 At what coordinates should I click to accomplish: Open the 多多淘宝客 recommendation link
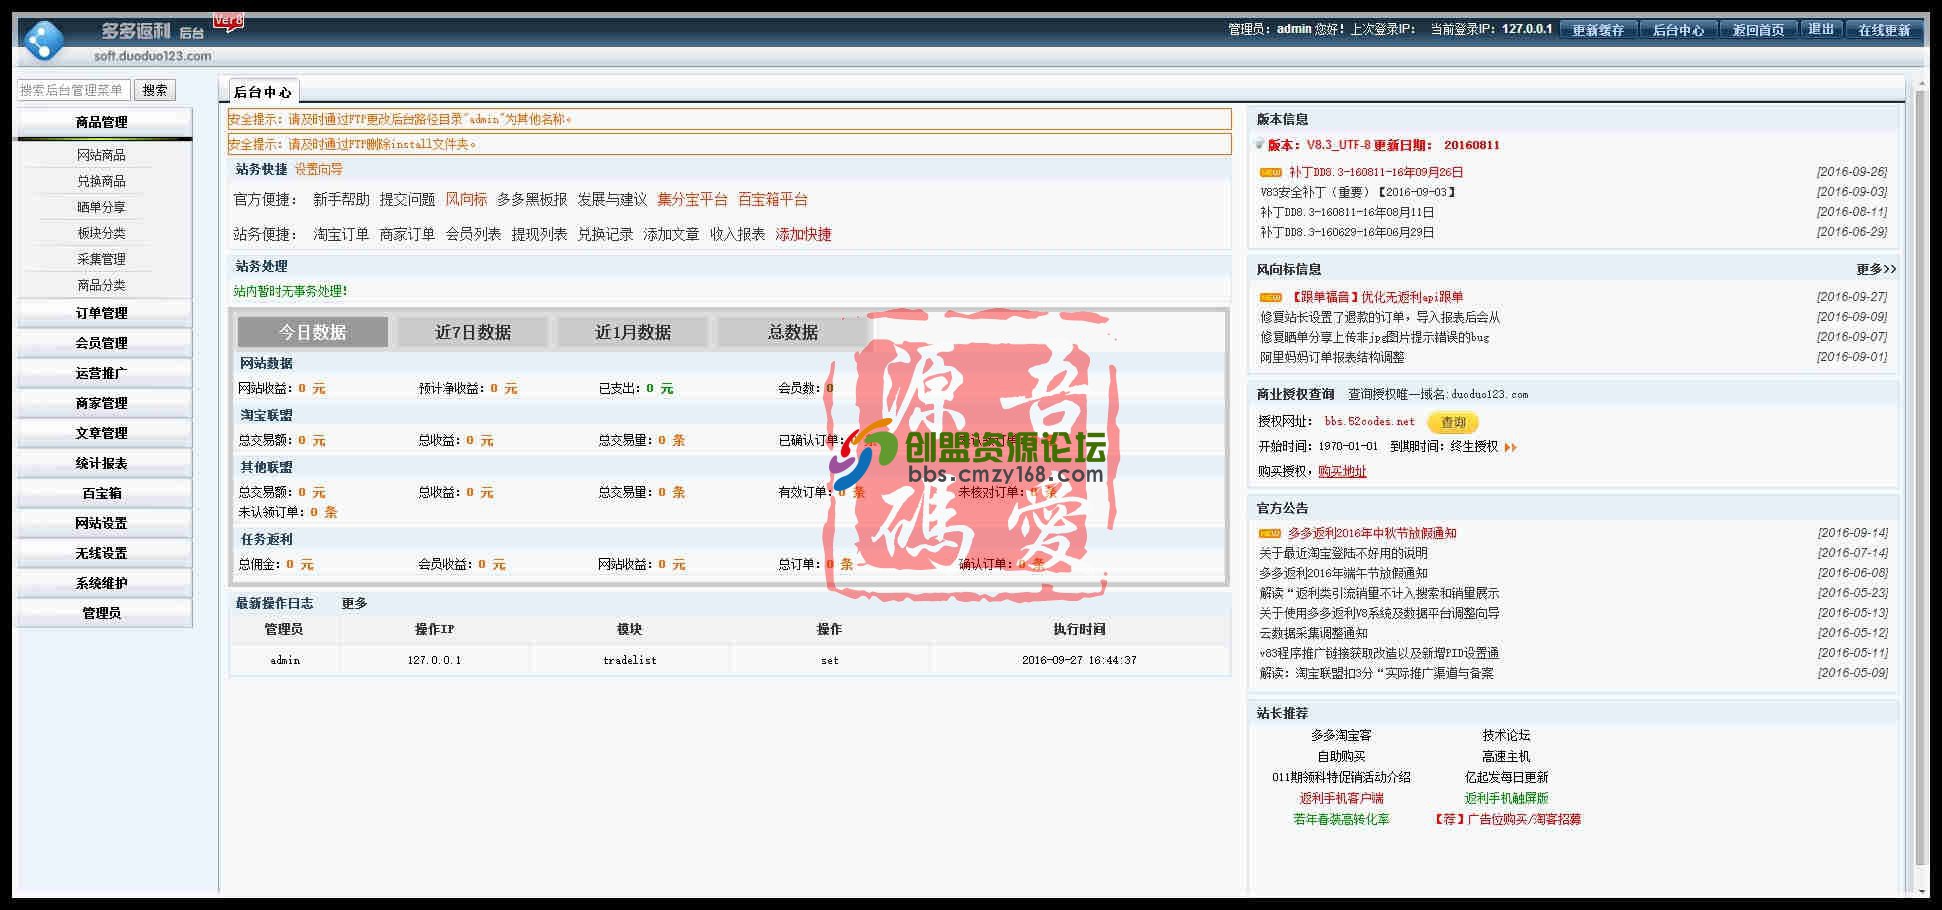[x=1341, y=736]
